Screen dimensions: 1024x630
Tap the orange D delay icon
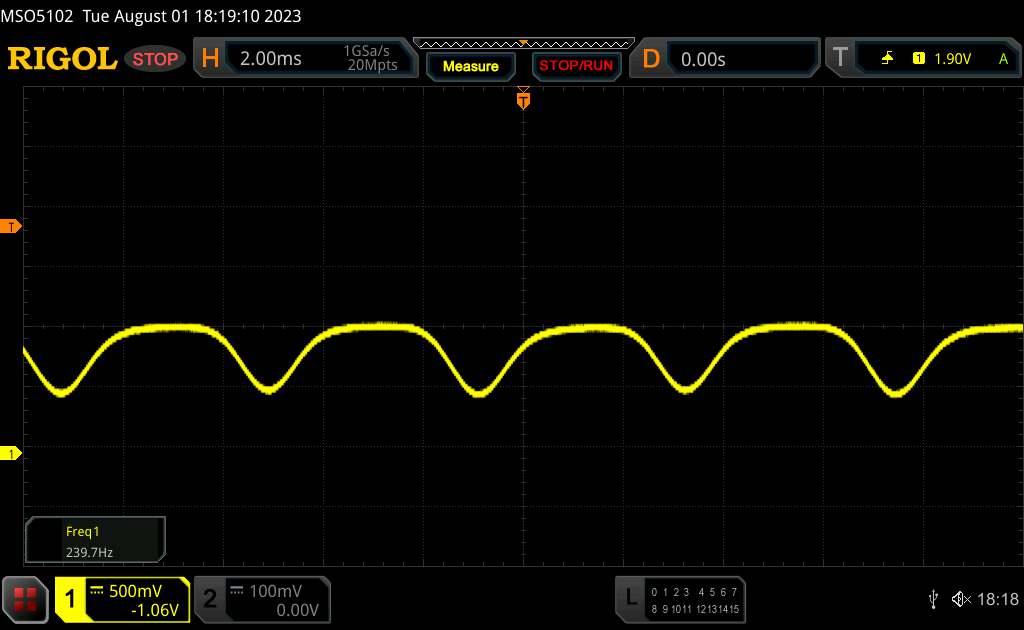[x=651, y=59]
